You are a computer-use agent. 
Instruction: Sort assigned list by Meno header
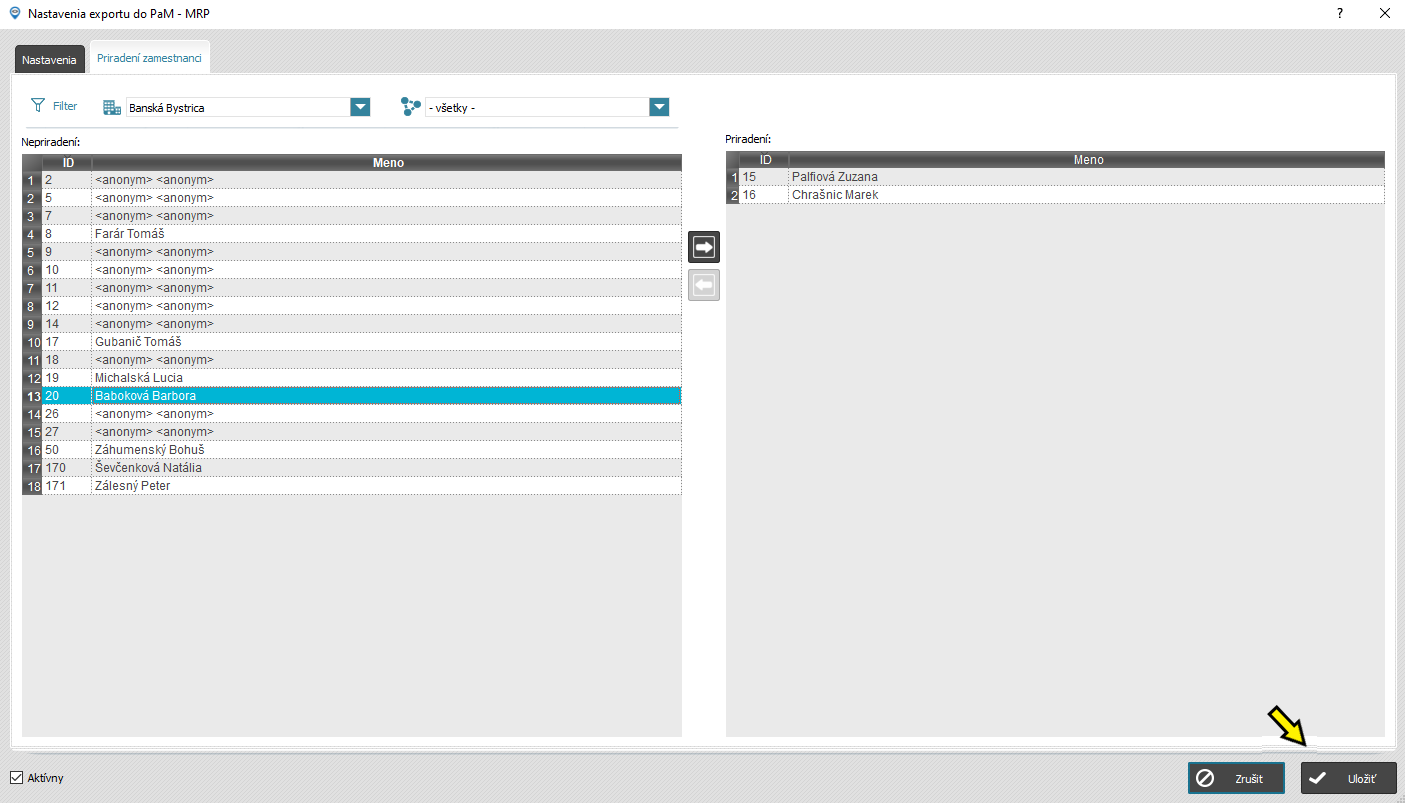tap(1088, 160)
